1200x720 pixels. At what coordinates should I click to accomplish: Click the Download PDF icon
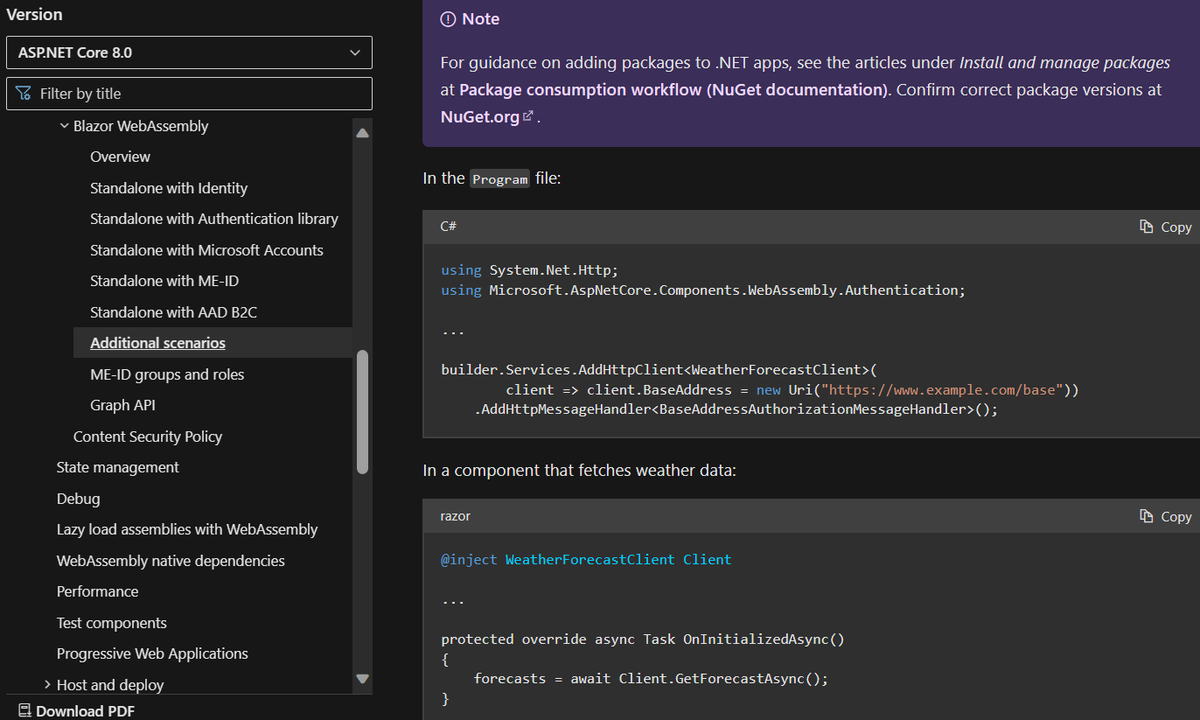24,711
